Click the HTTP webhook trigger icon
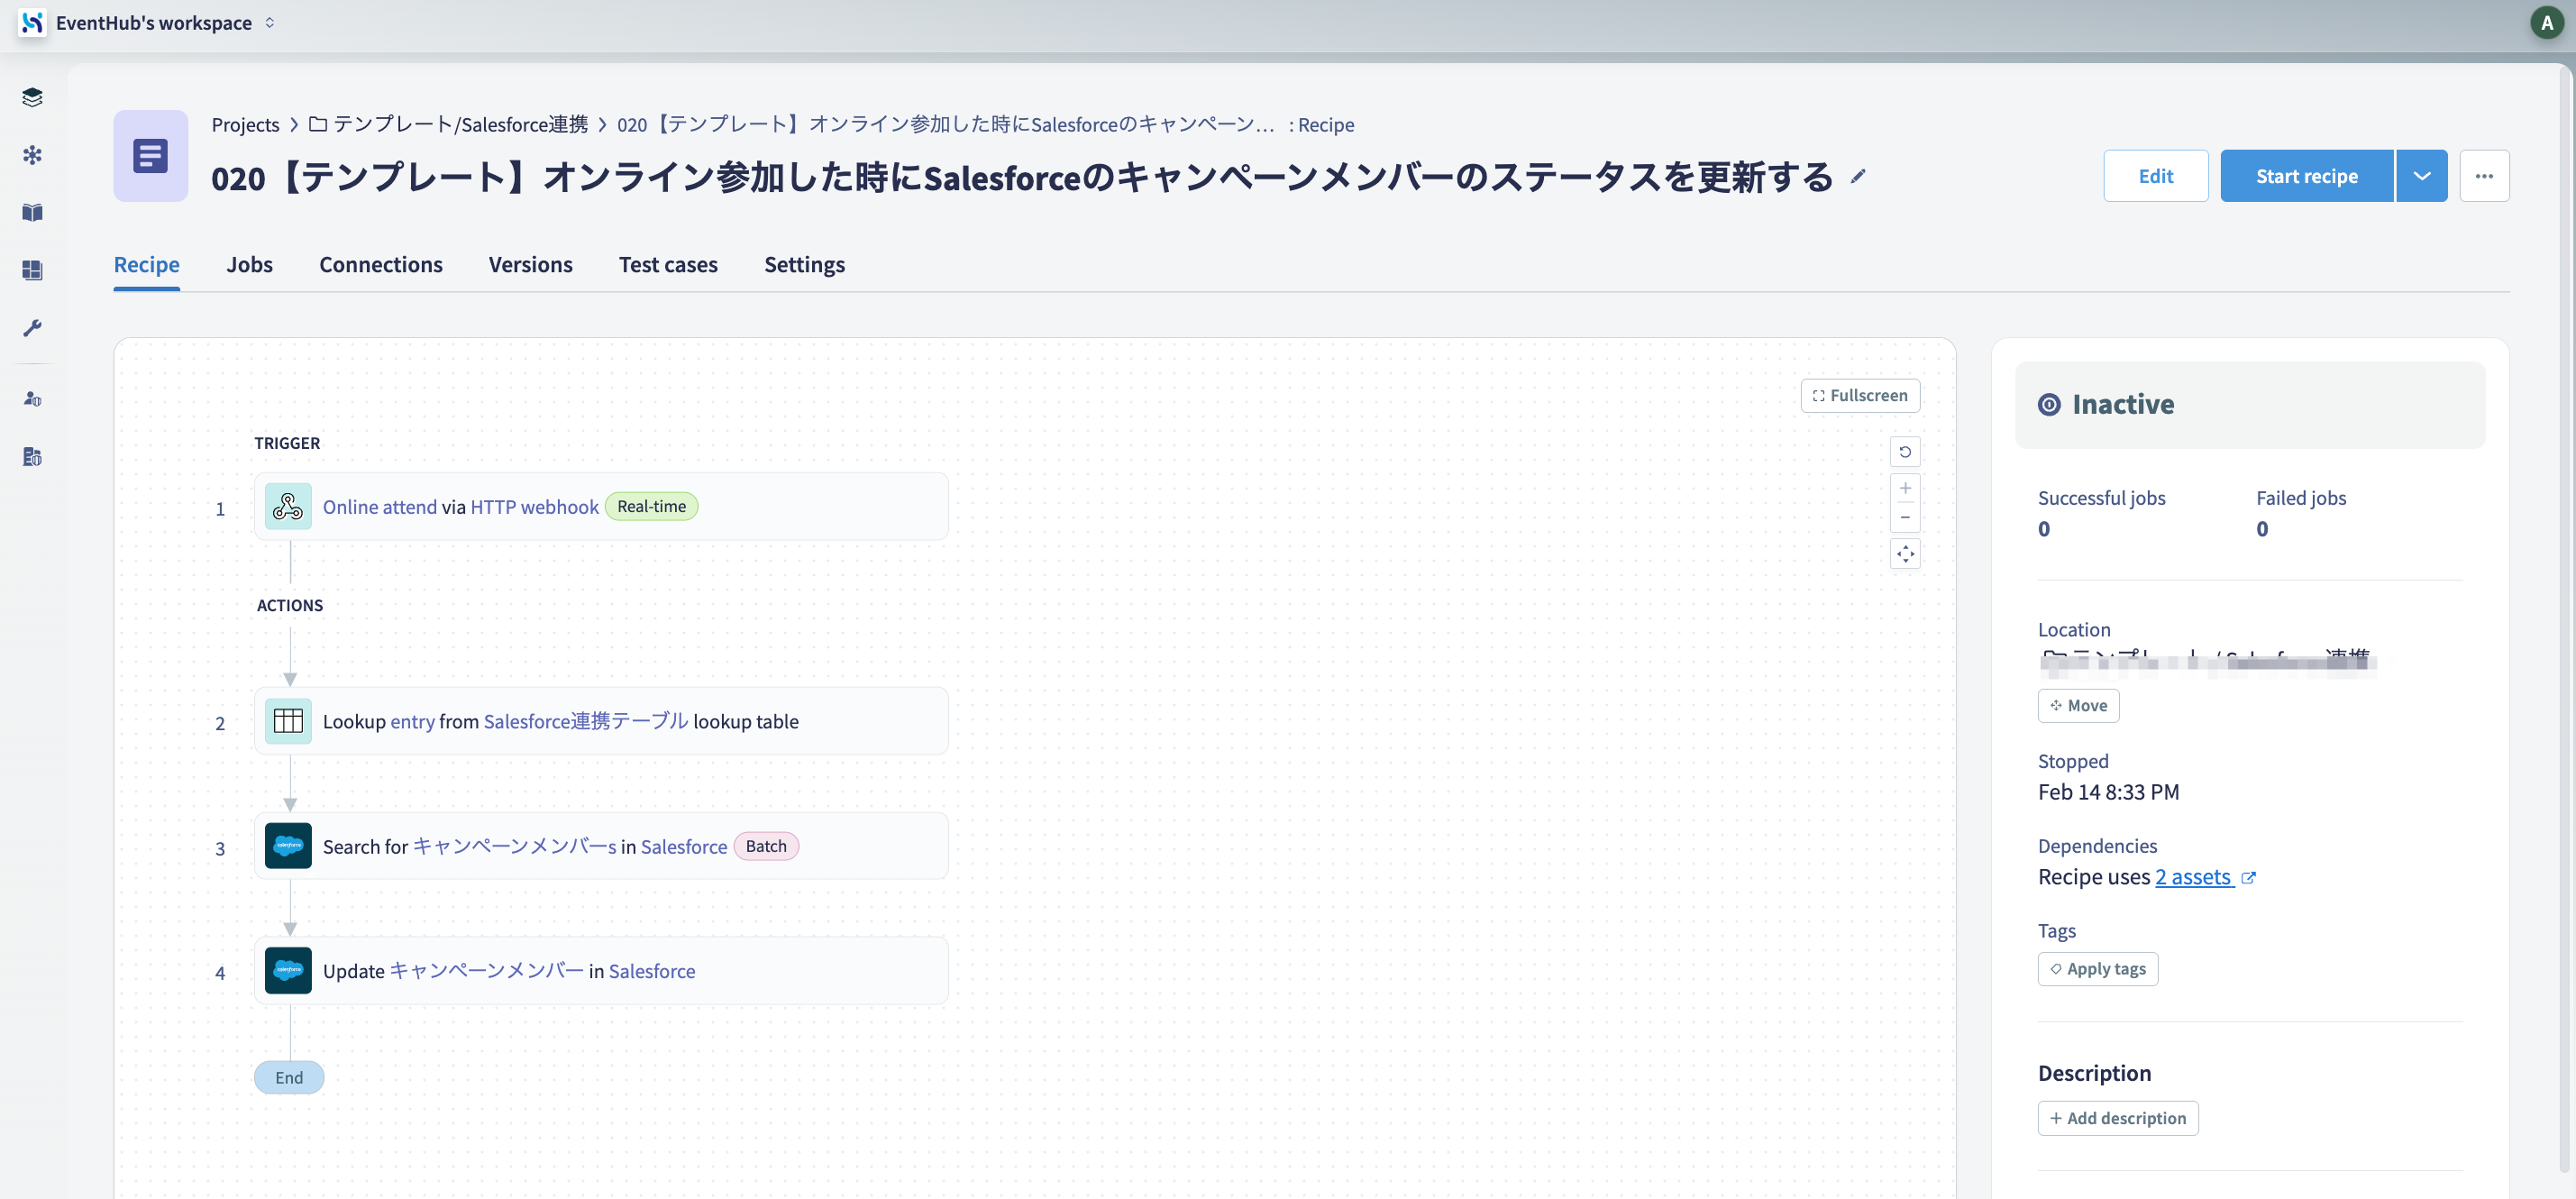 pos(288,507)
